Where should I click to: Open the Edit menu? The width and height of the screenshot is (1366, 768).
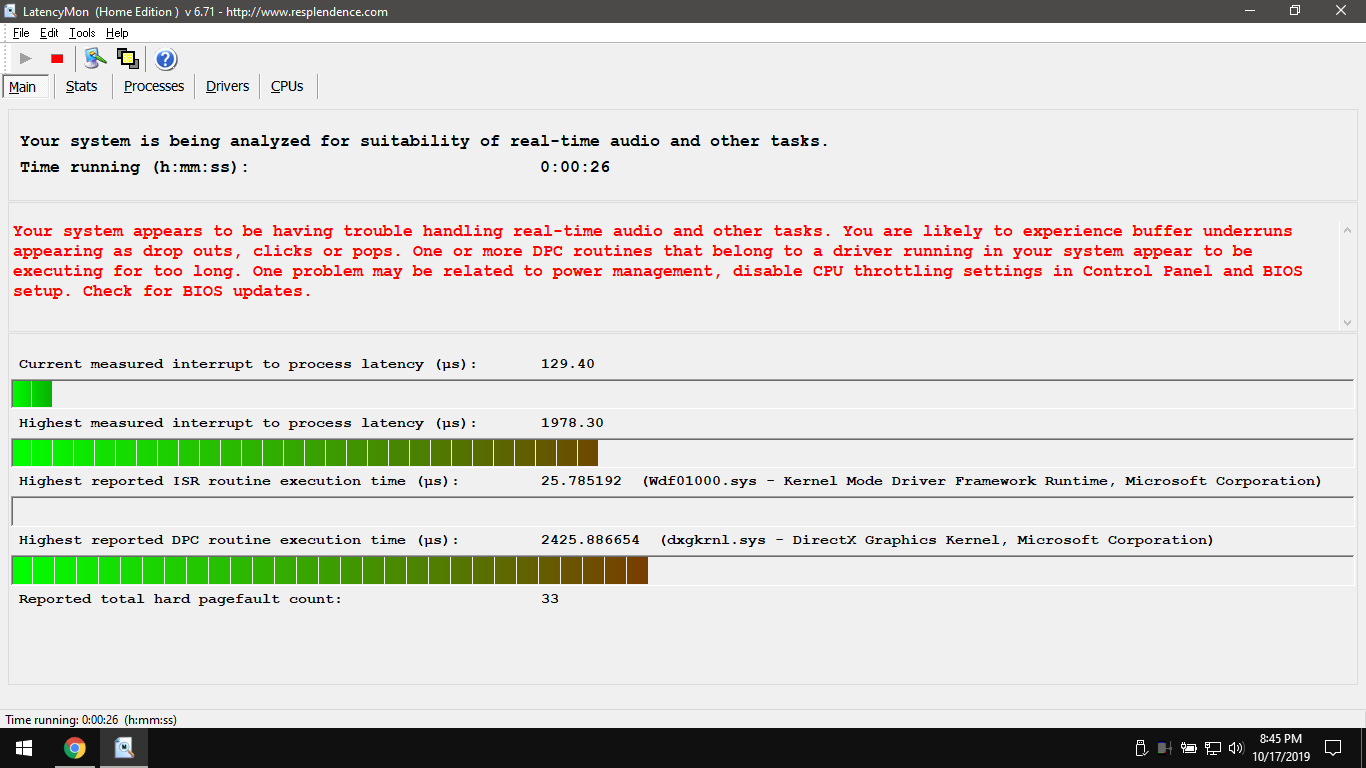click(49, 33)
